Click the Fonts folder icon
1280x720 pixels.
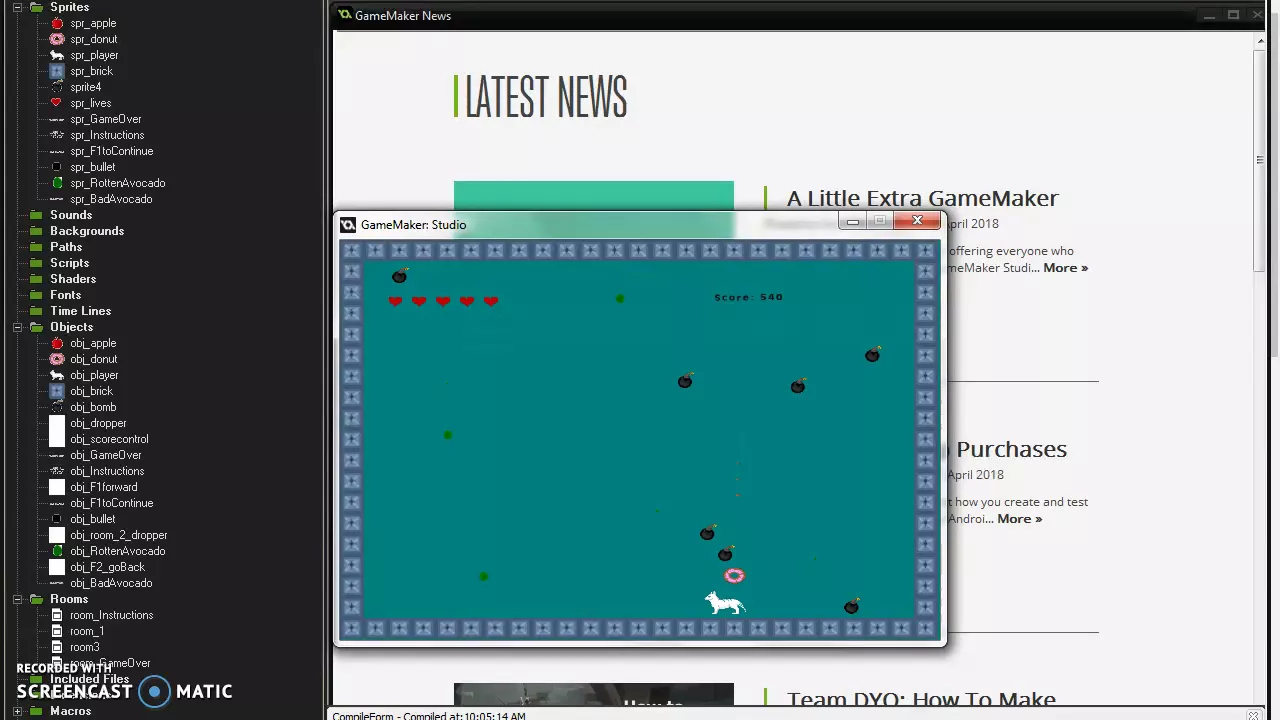point(37,295)
